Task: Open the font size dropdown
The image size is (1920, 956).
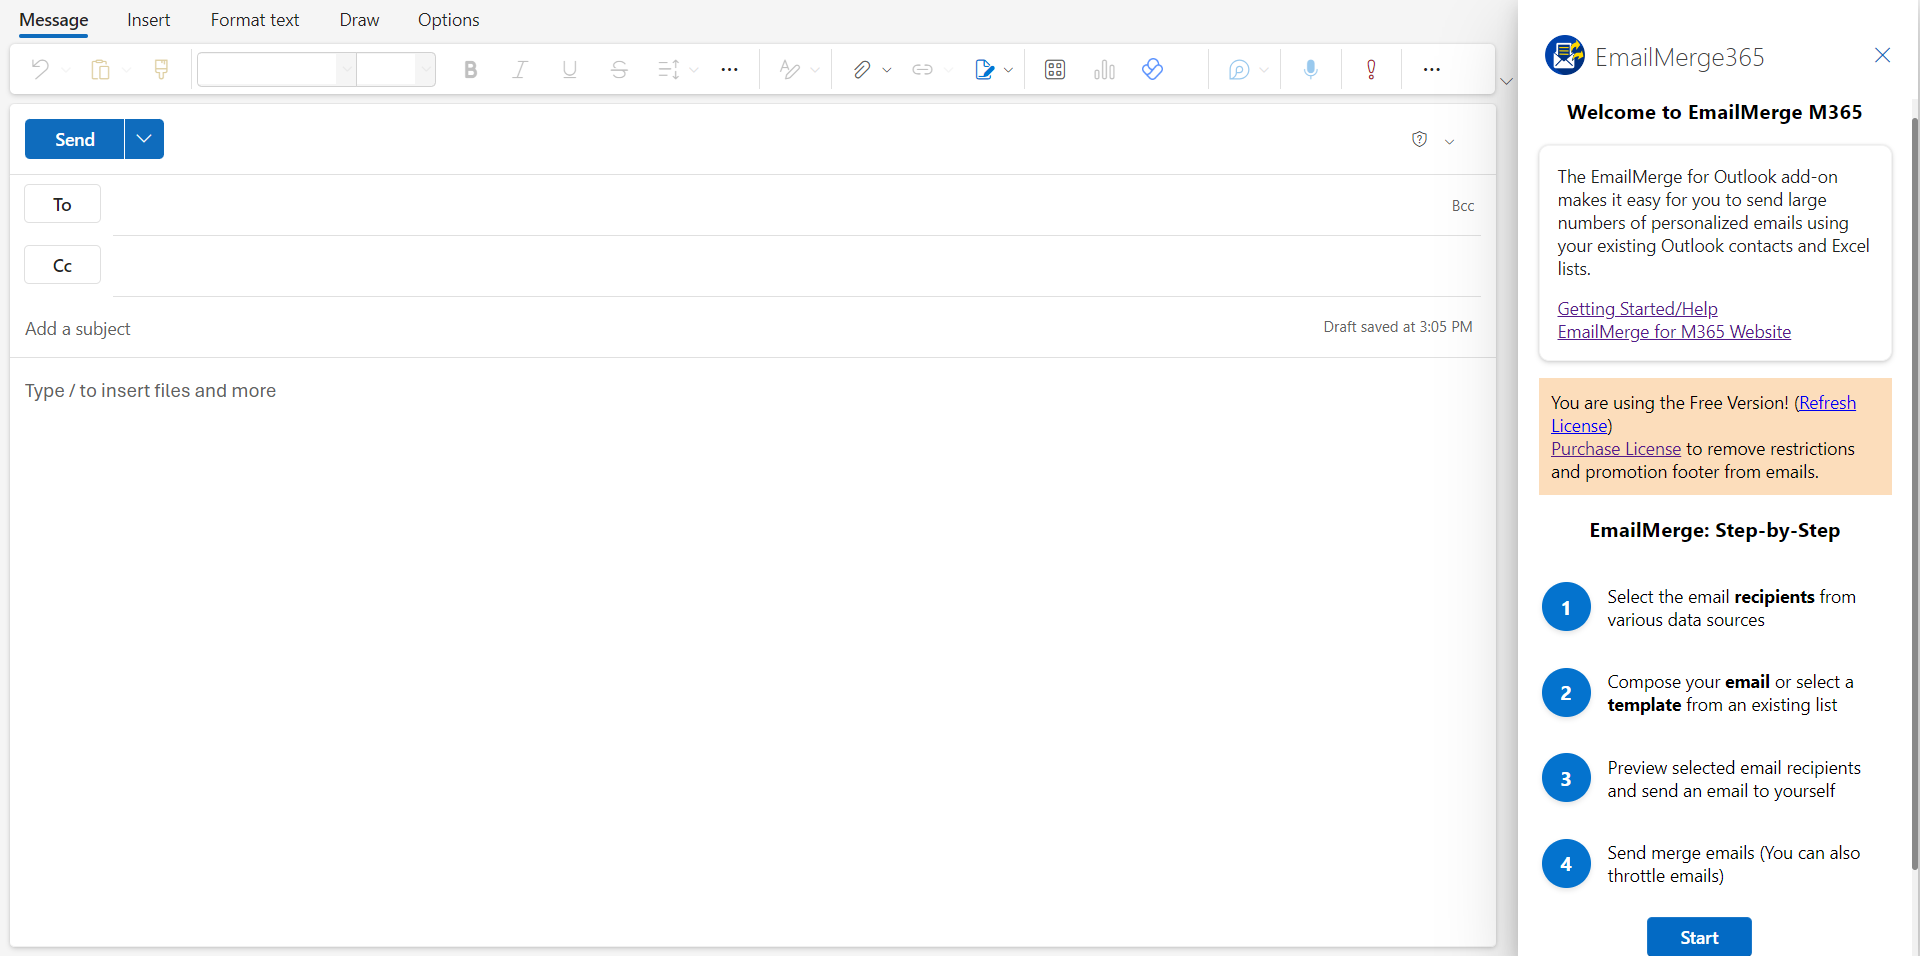Action: pyautogui.click(x=425, y=69)
